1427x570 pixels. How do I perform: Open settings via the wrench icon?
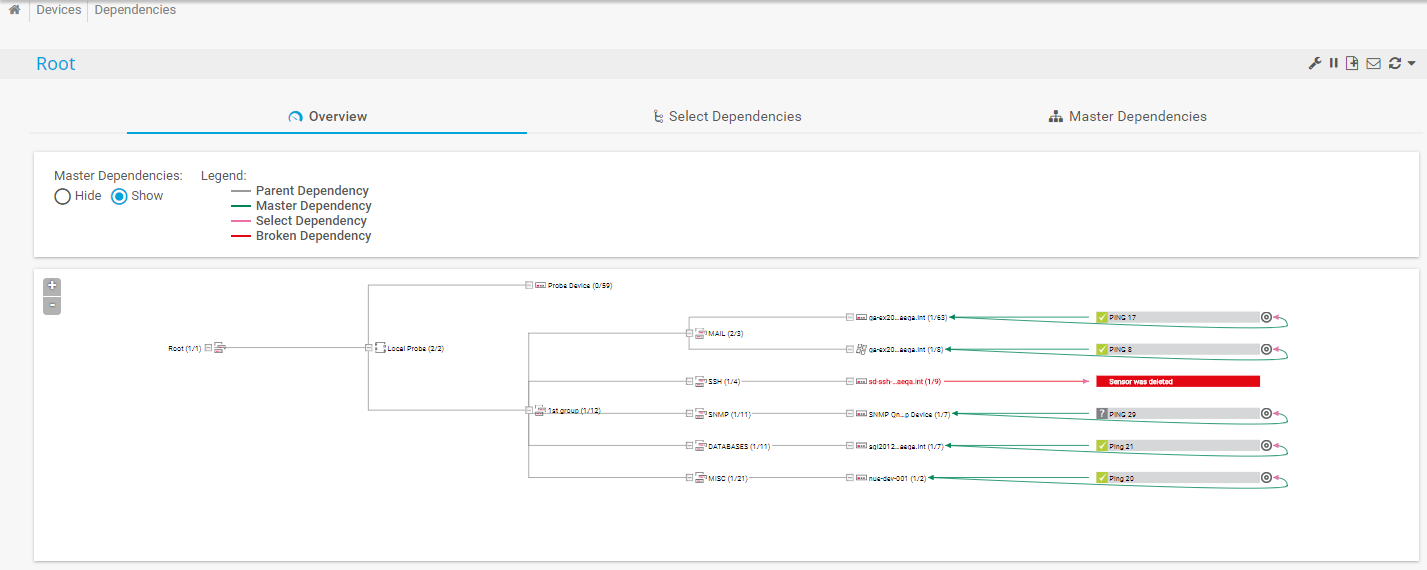(x=1315, y=64)
